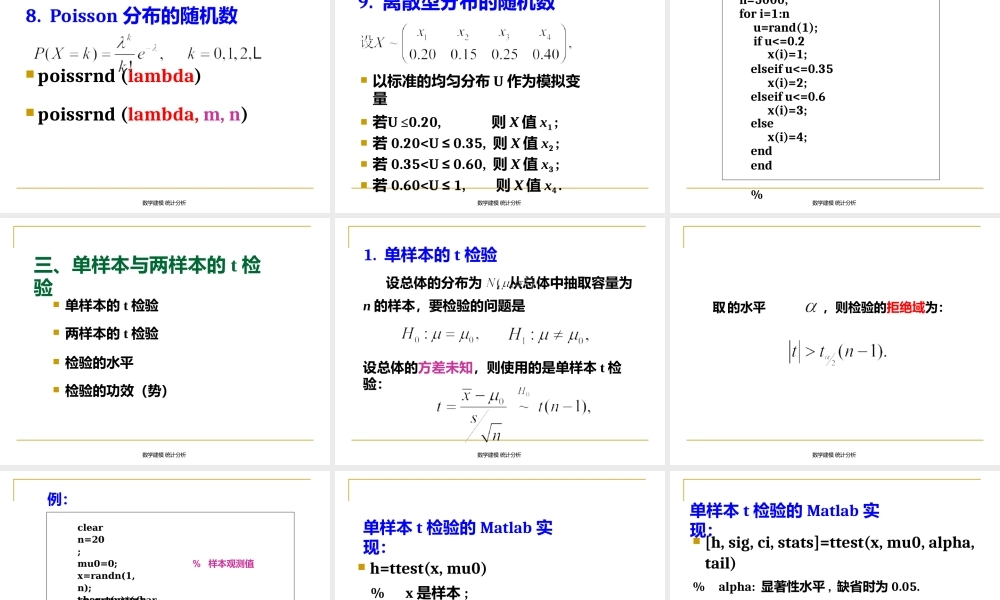Click the footer 数学建模 统计分析 on the 拒绝域 slide
This screenshot has height=600, width=1000.
(834, 455)
